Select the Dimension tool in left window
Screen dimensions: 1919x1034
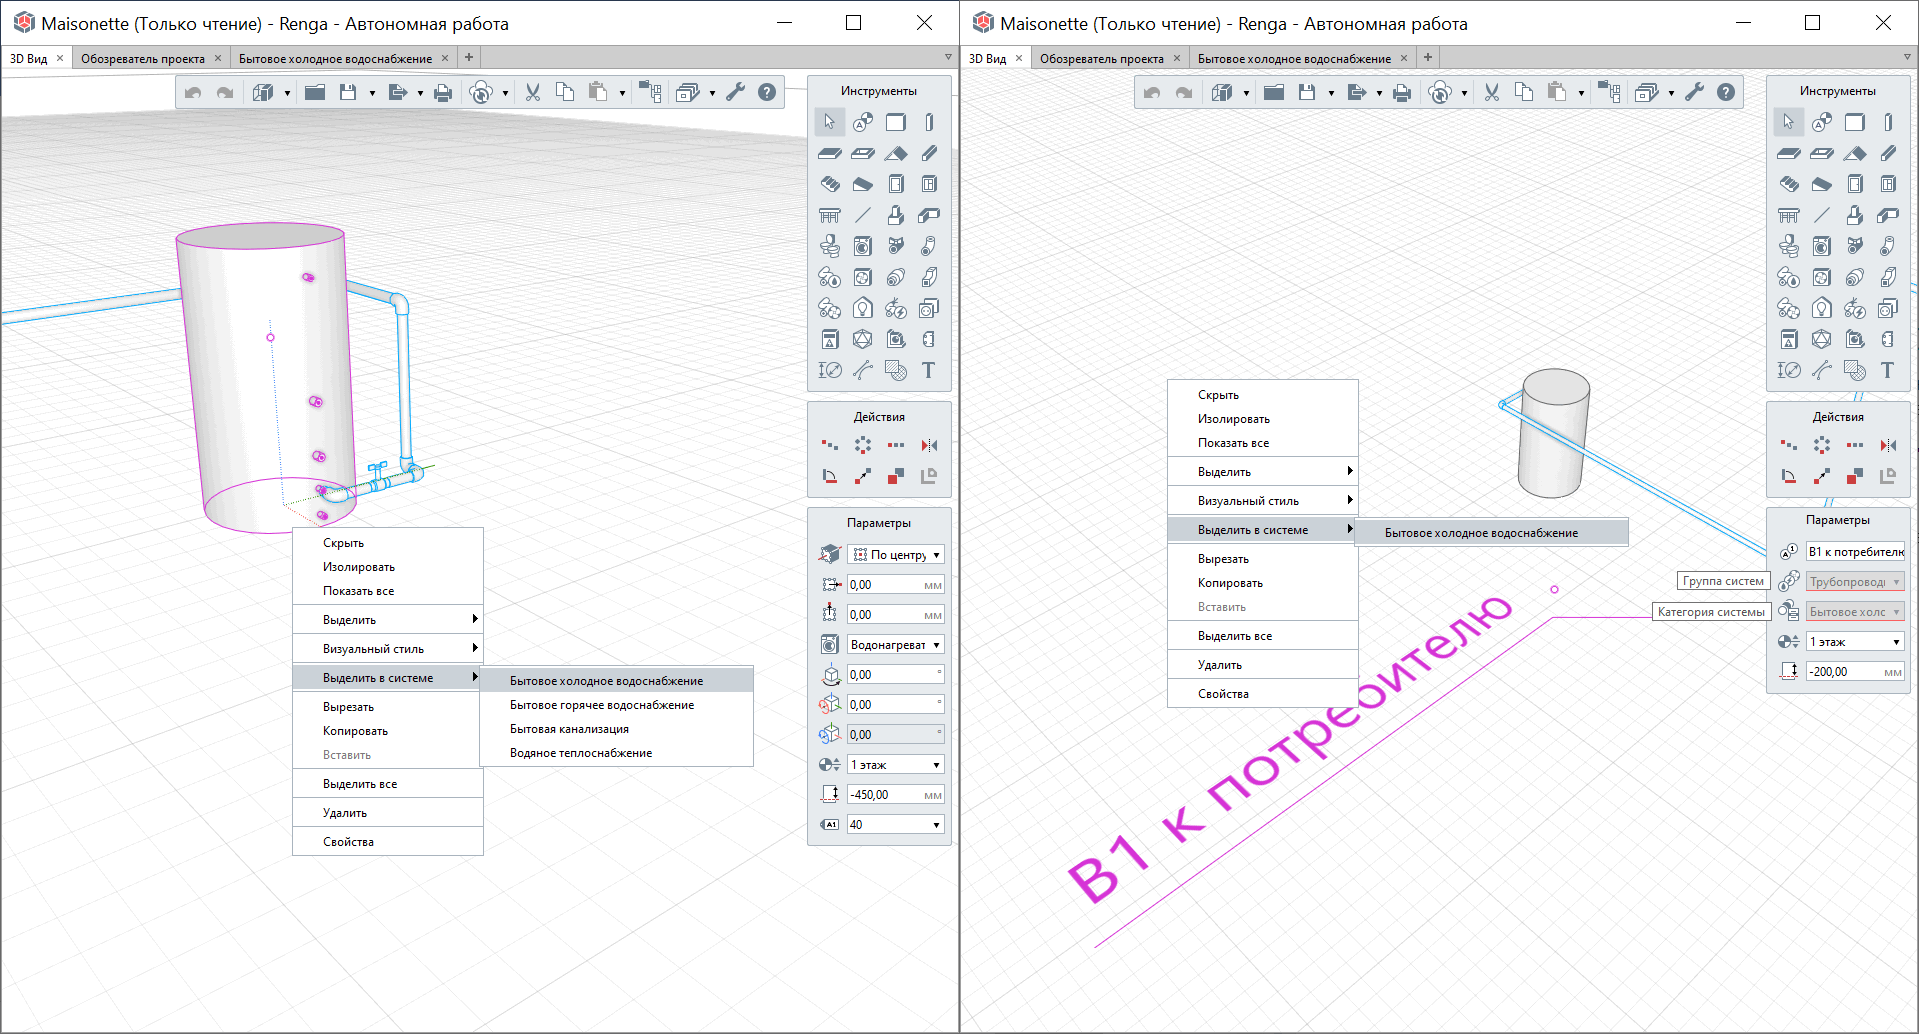click(x=830, y=370)
